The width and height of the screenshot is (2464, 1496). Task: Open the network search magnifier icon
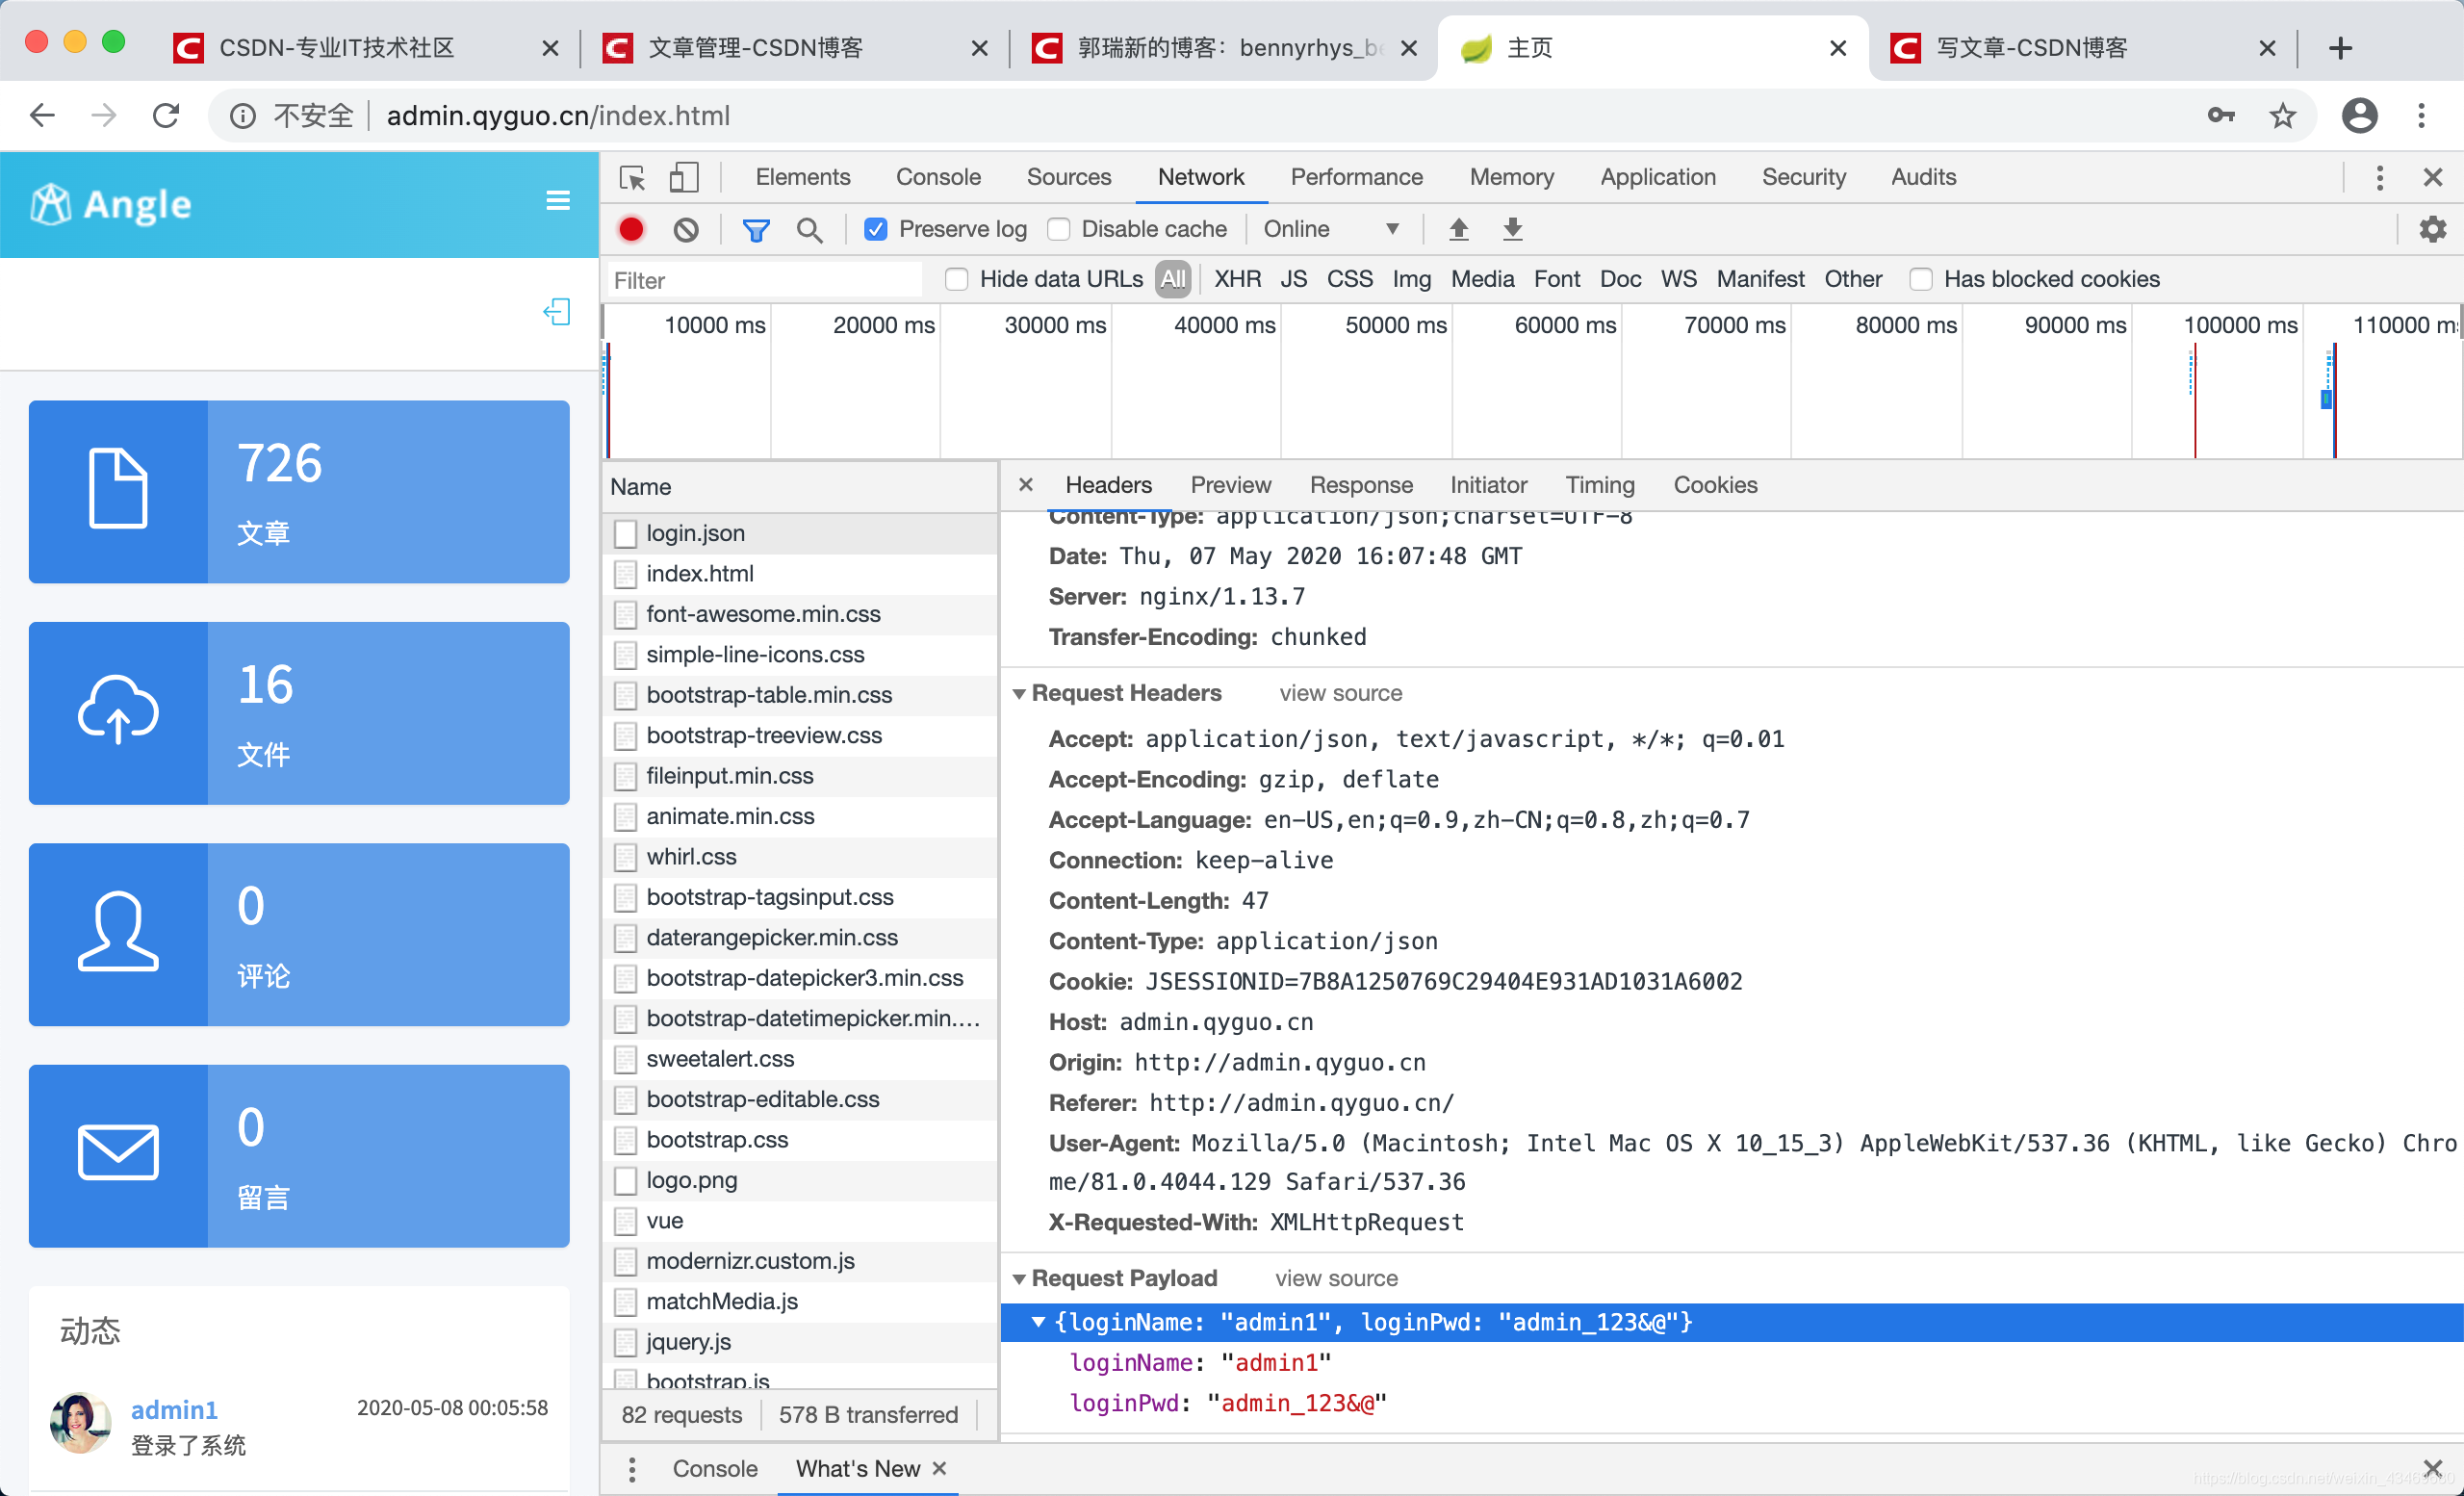[809, 229]
